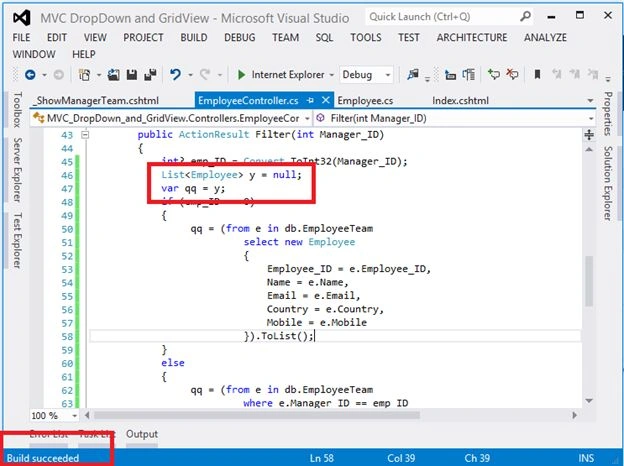Open the Solution Explorer side tab
The width and height of the screenshot is (624, 466).
(x=608, y=183)
